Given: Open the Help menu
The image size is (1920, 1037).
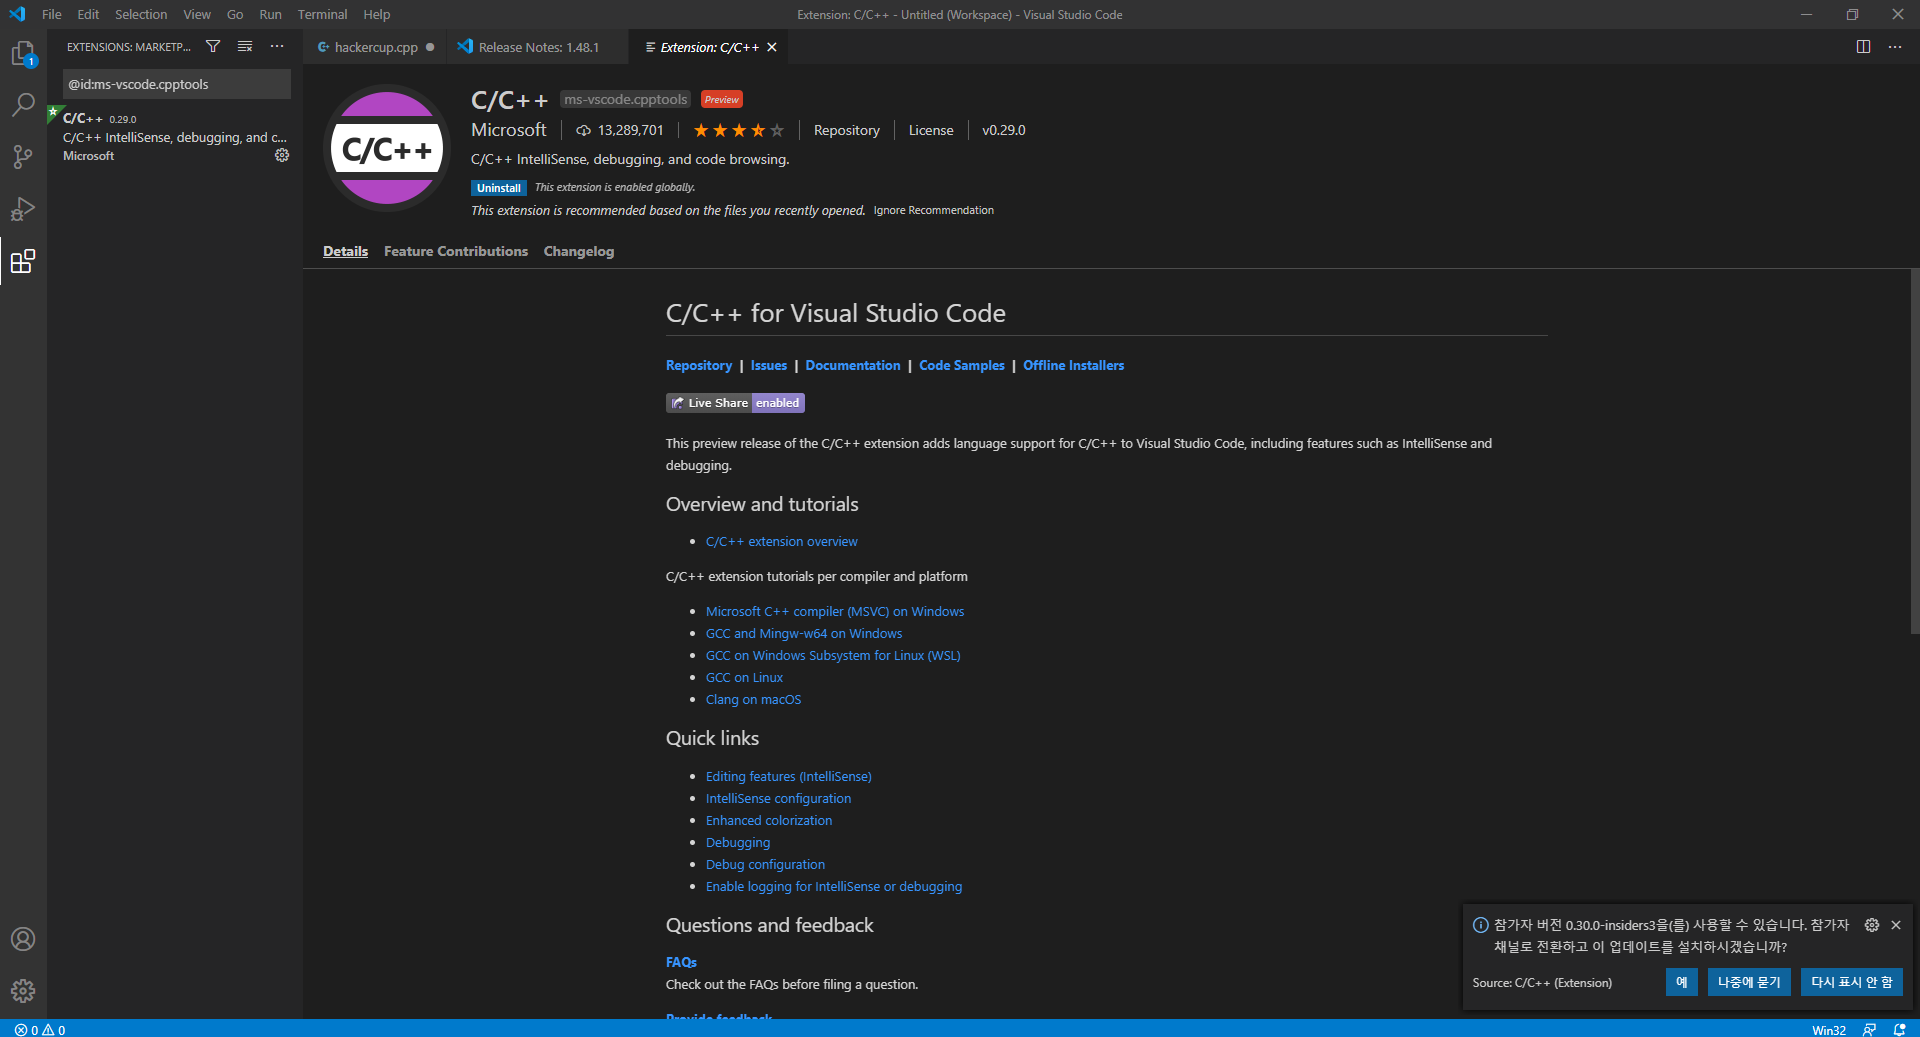Looking at the screenshot, I should click(x=377, y=14).
